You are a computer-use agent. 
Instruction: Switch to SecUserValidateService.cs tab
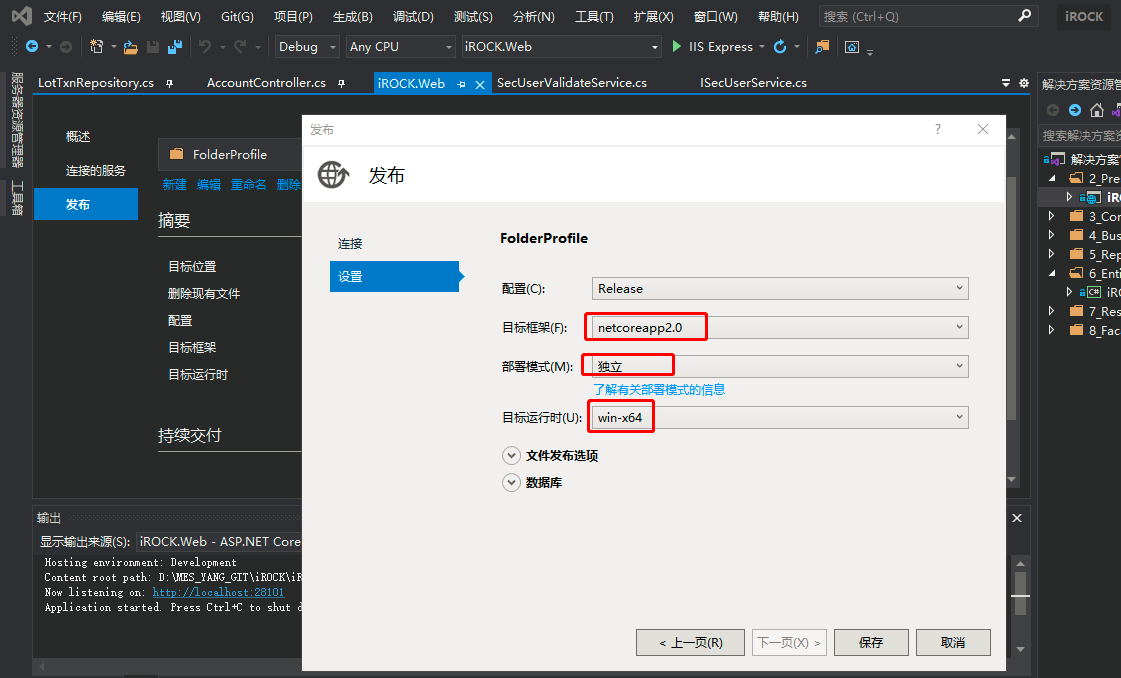coord(572,83)
